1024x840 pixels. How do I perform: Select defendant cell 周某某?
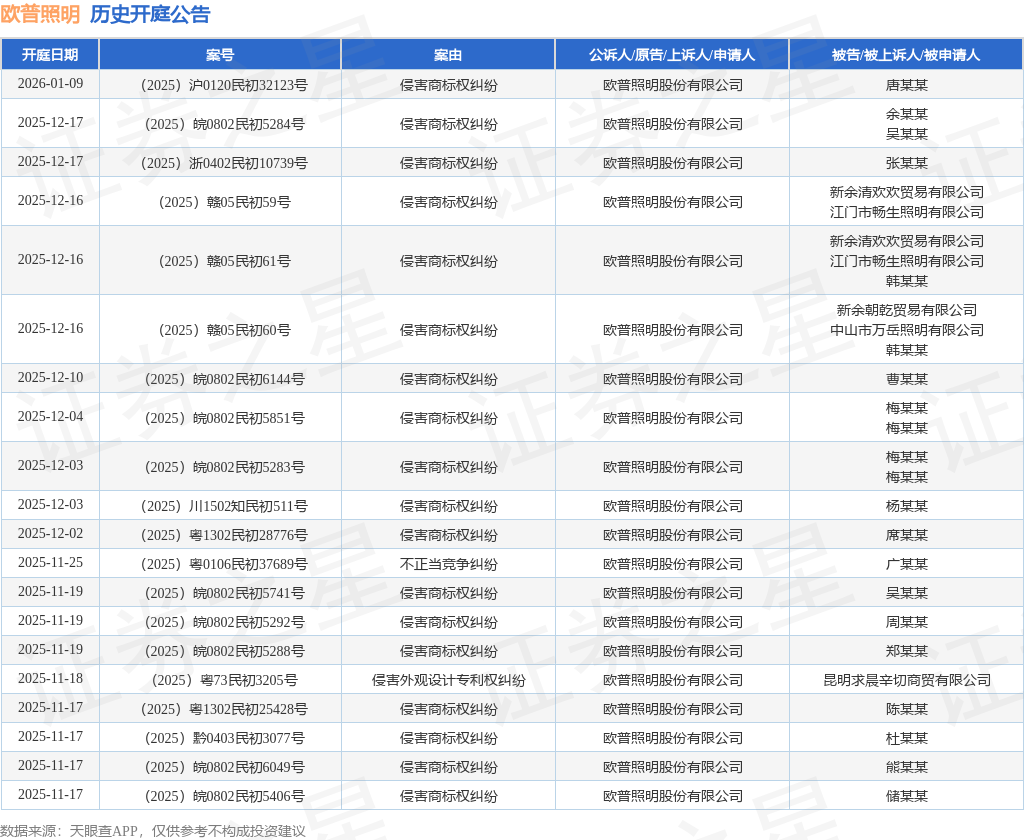(906, 622)
